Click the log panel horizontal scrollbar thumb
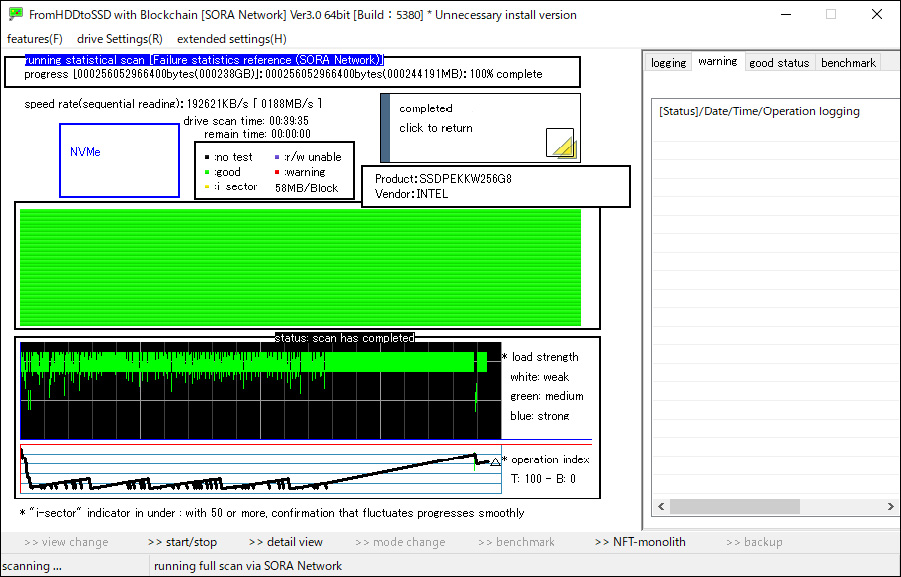This screenshot has height=577, width=901. 734,506
